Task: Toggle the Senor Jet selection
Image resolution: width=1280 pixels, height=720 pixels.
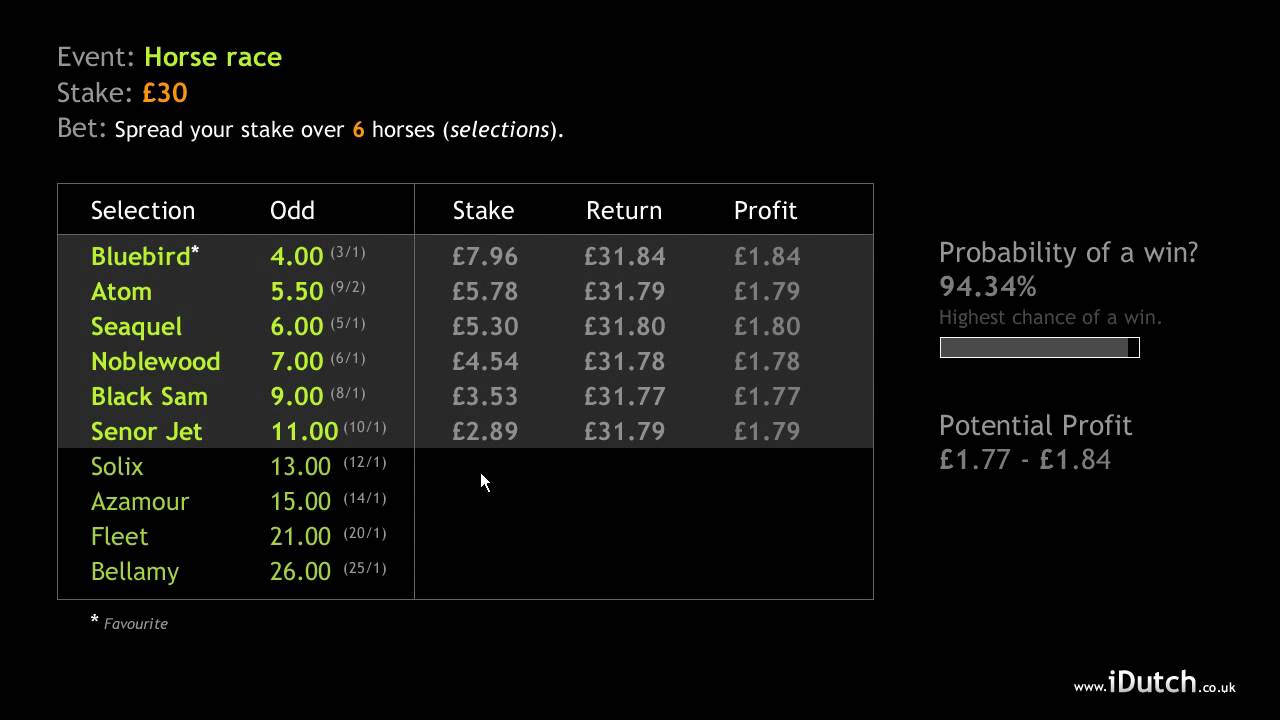Action: pos(146,431)
